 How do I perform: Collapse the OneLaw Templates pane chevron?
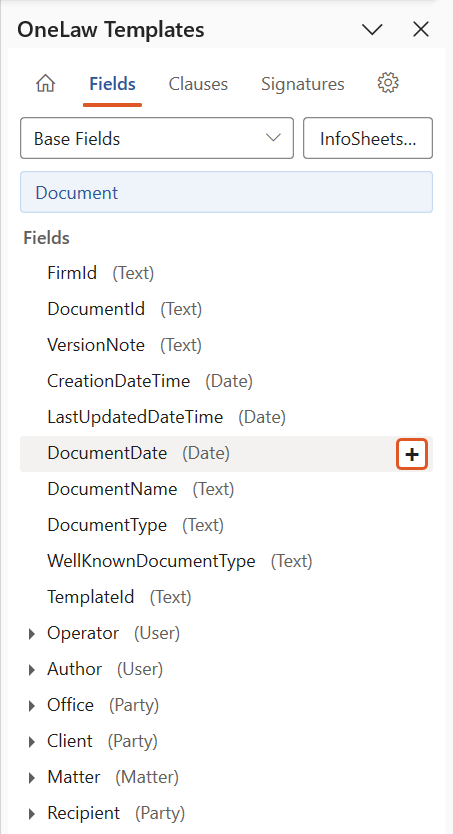click(372, 29)
